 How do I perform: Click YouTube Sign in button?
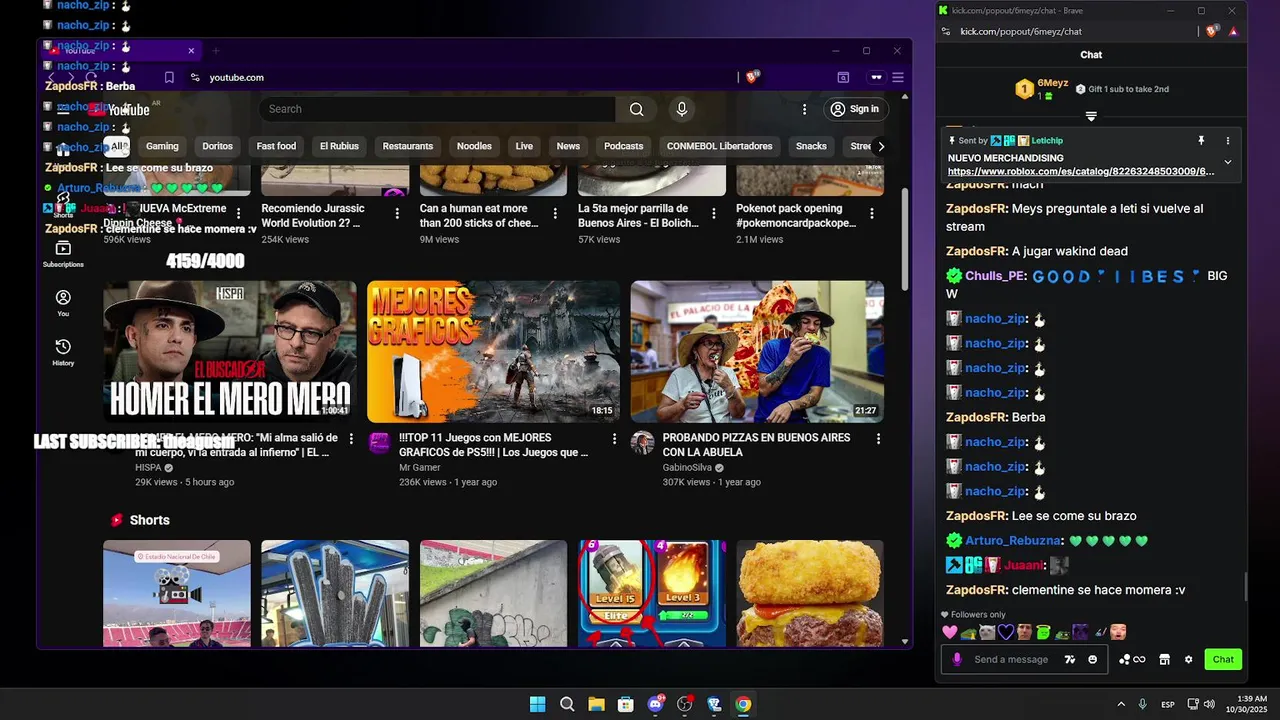coord(855,109)
